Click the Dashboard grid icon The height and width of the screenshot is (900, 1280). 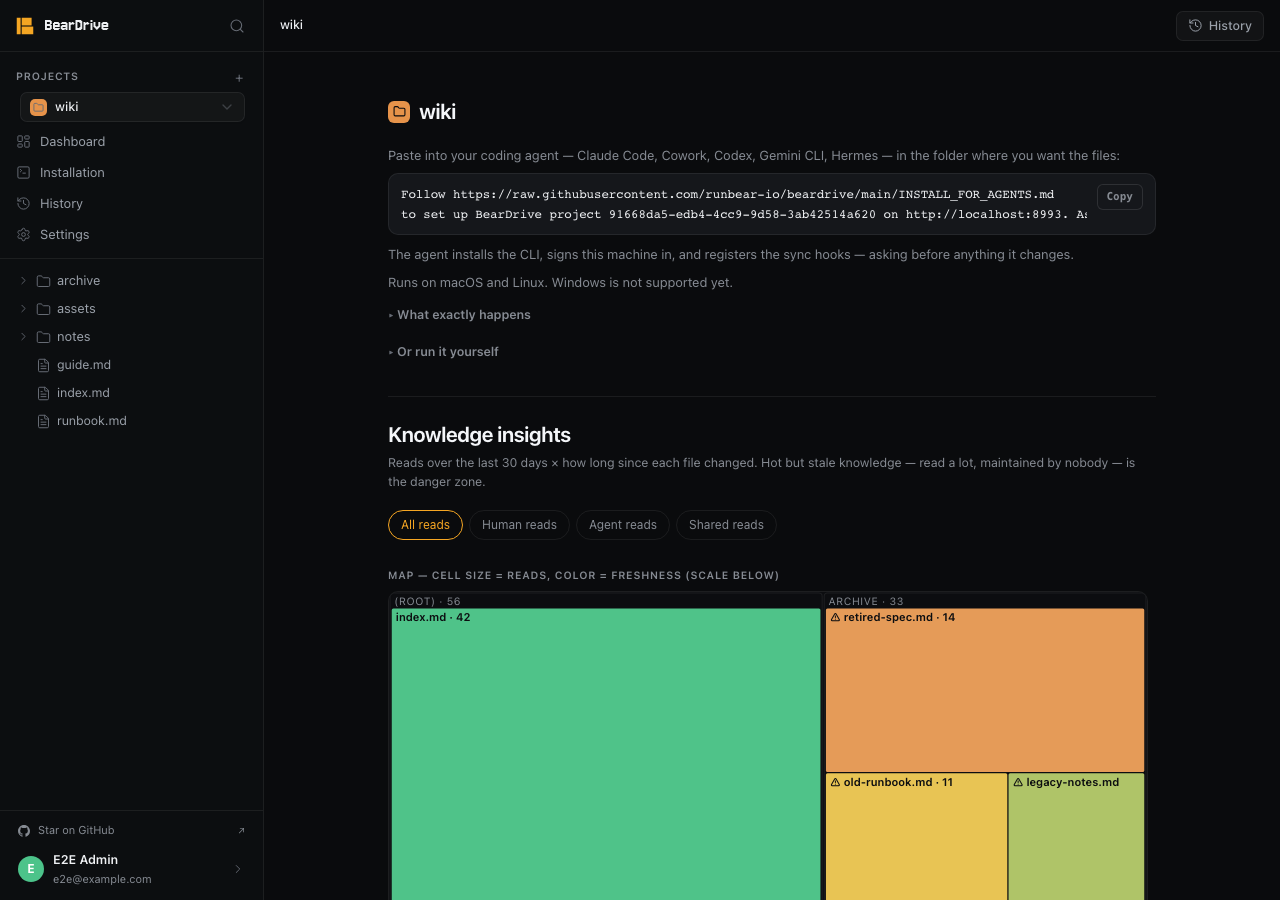[24, 142]
